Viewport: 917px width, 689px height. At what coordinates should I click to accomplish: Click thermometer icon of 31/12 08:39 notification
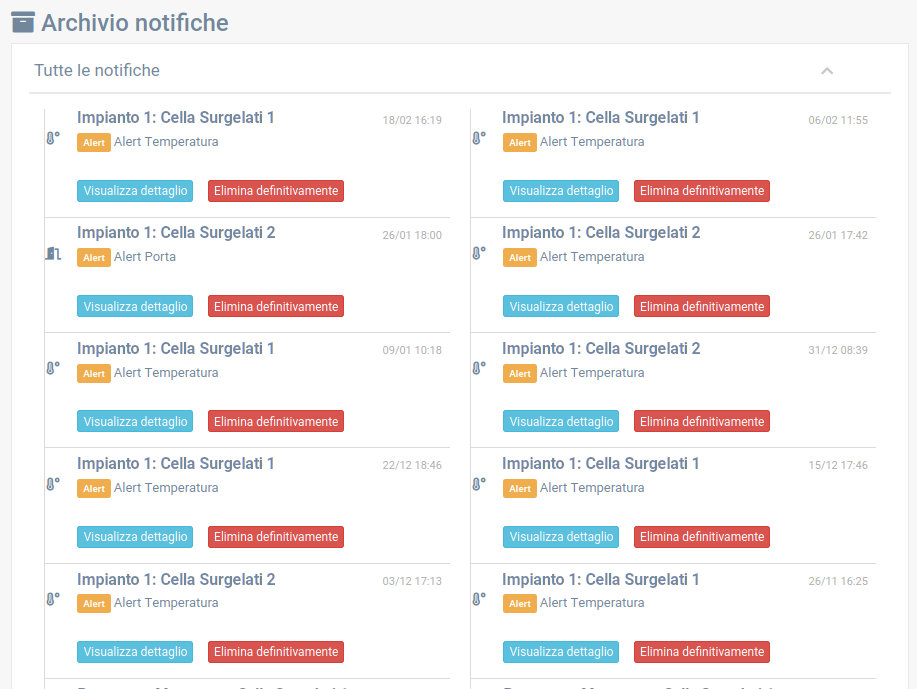[x=478, y=369]
